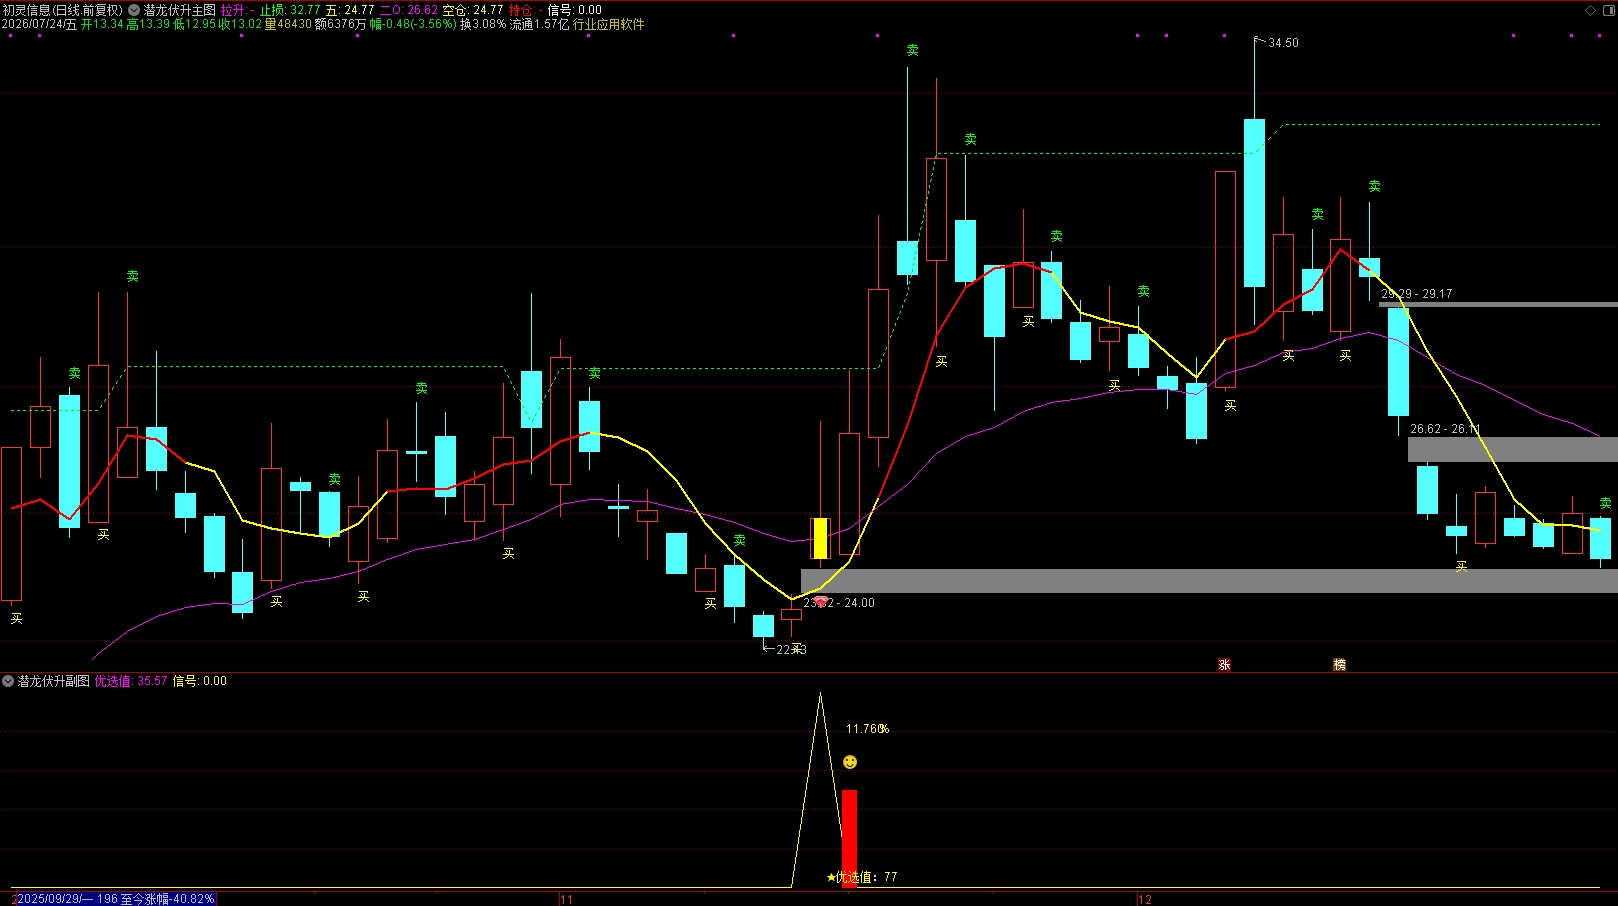The image size is (1618, 906).
Task: Expand the 潜龙伏升副图 indicator dropdown
Action: (x=9, y=681)
